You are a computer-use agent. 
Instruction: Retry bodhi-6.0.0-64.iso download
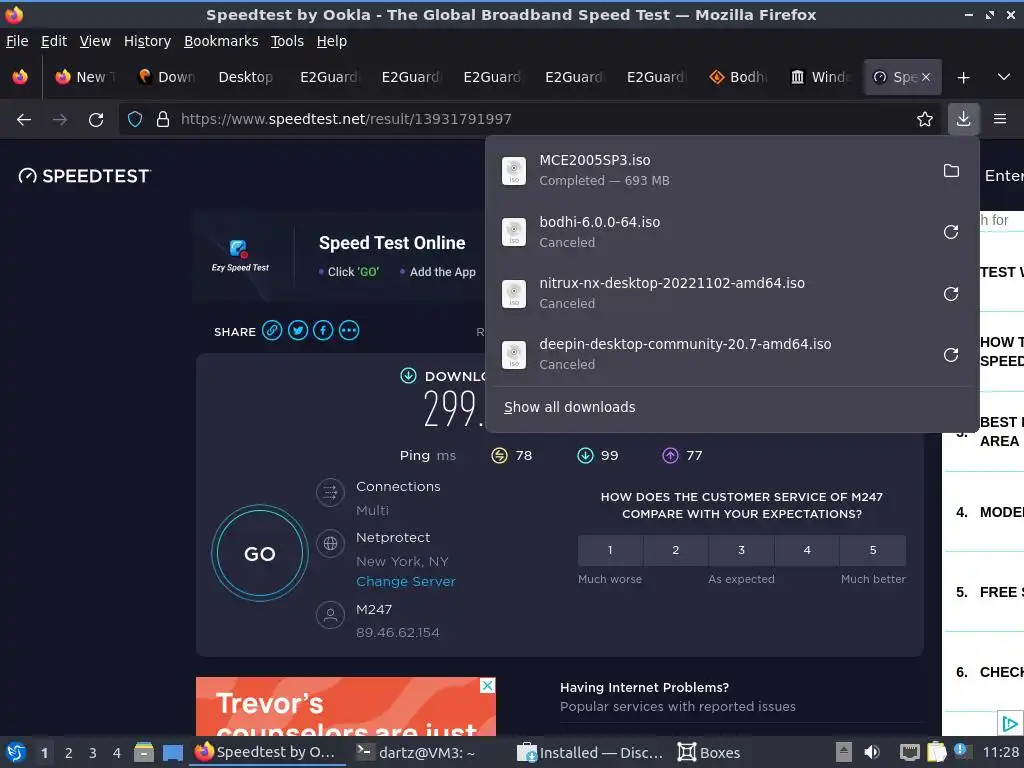tap(952, 232)
